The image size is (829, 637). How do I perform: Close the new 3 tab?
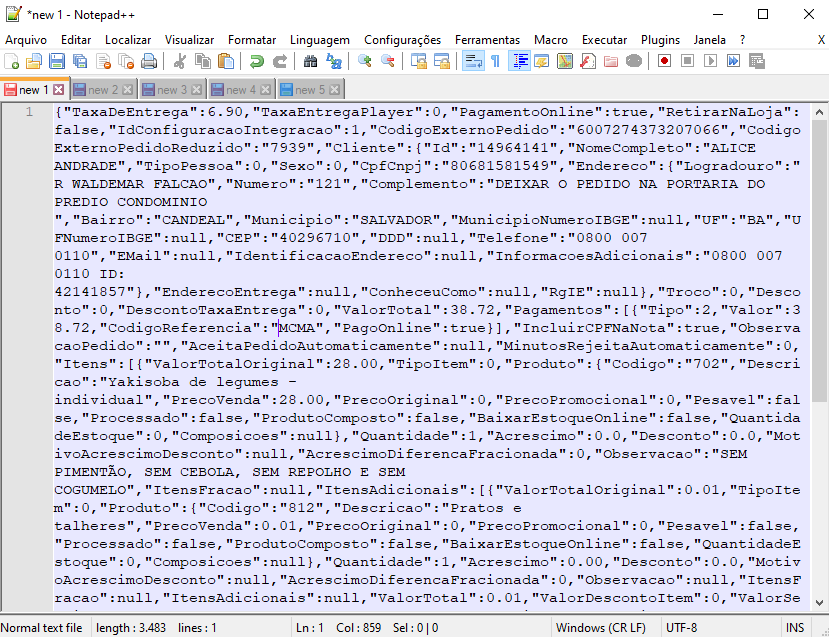coord(197,90)
